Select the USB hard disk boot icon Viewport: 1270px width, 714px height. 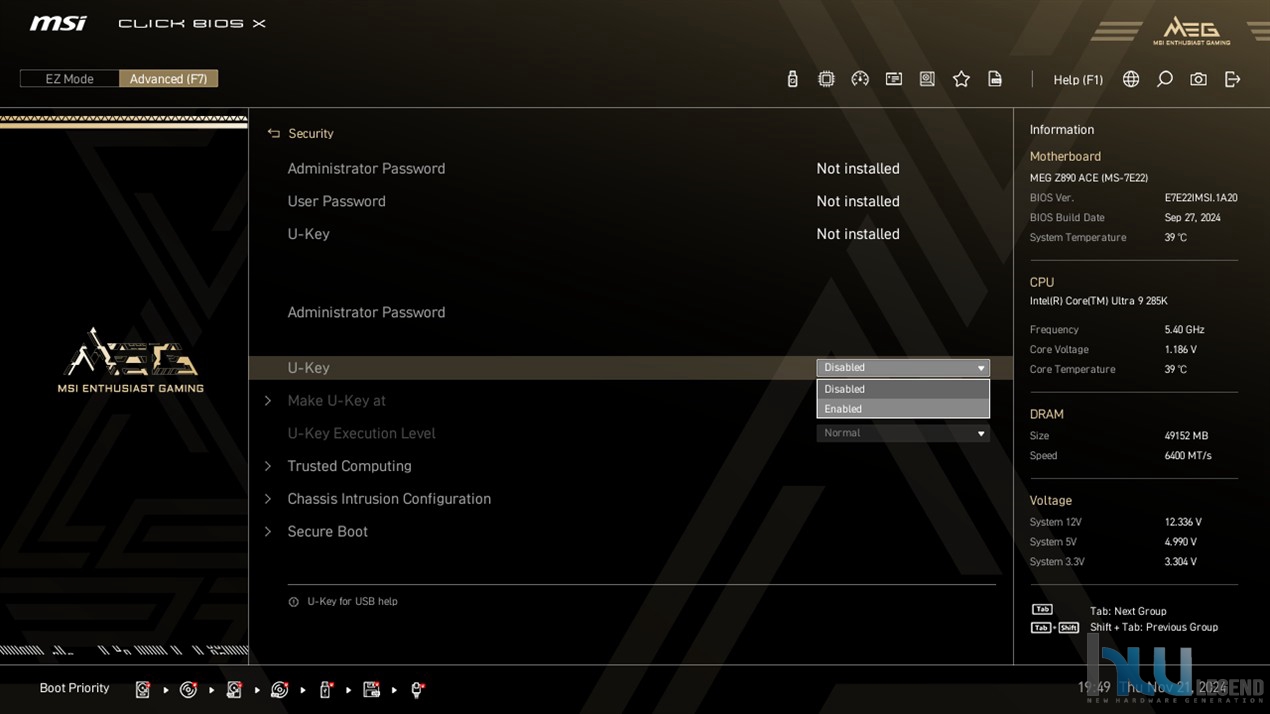point(234,689)
